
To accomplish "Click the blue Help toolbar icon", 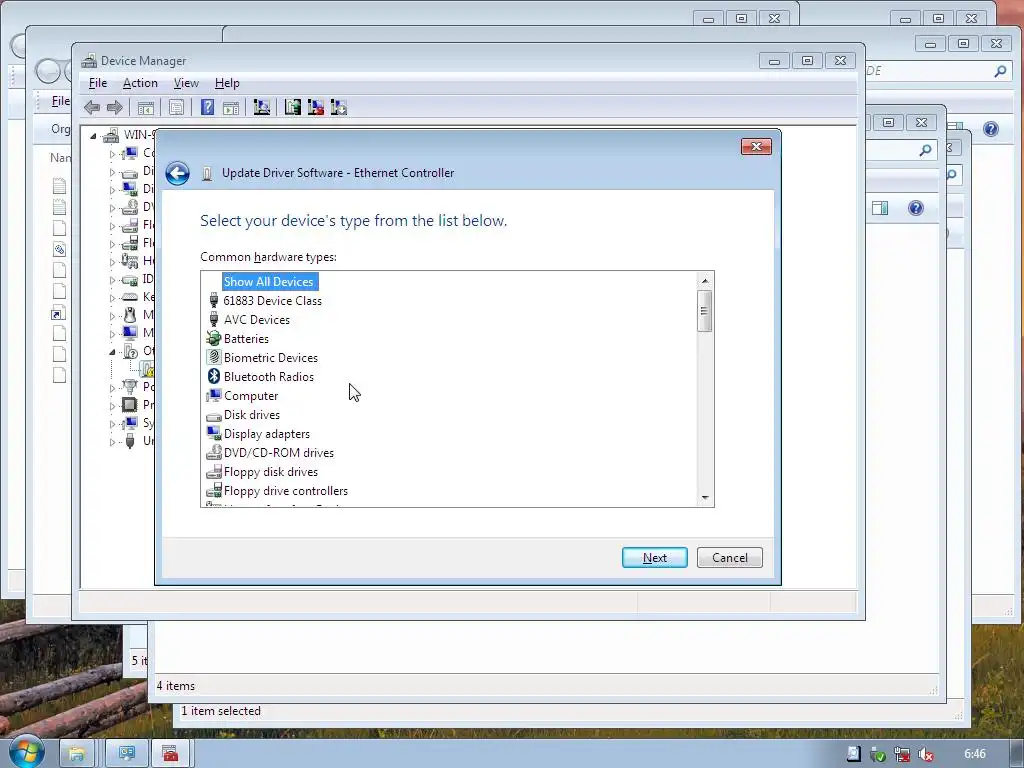I will (207, 107).
